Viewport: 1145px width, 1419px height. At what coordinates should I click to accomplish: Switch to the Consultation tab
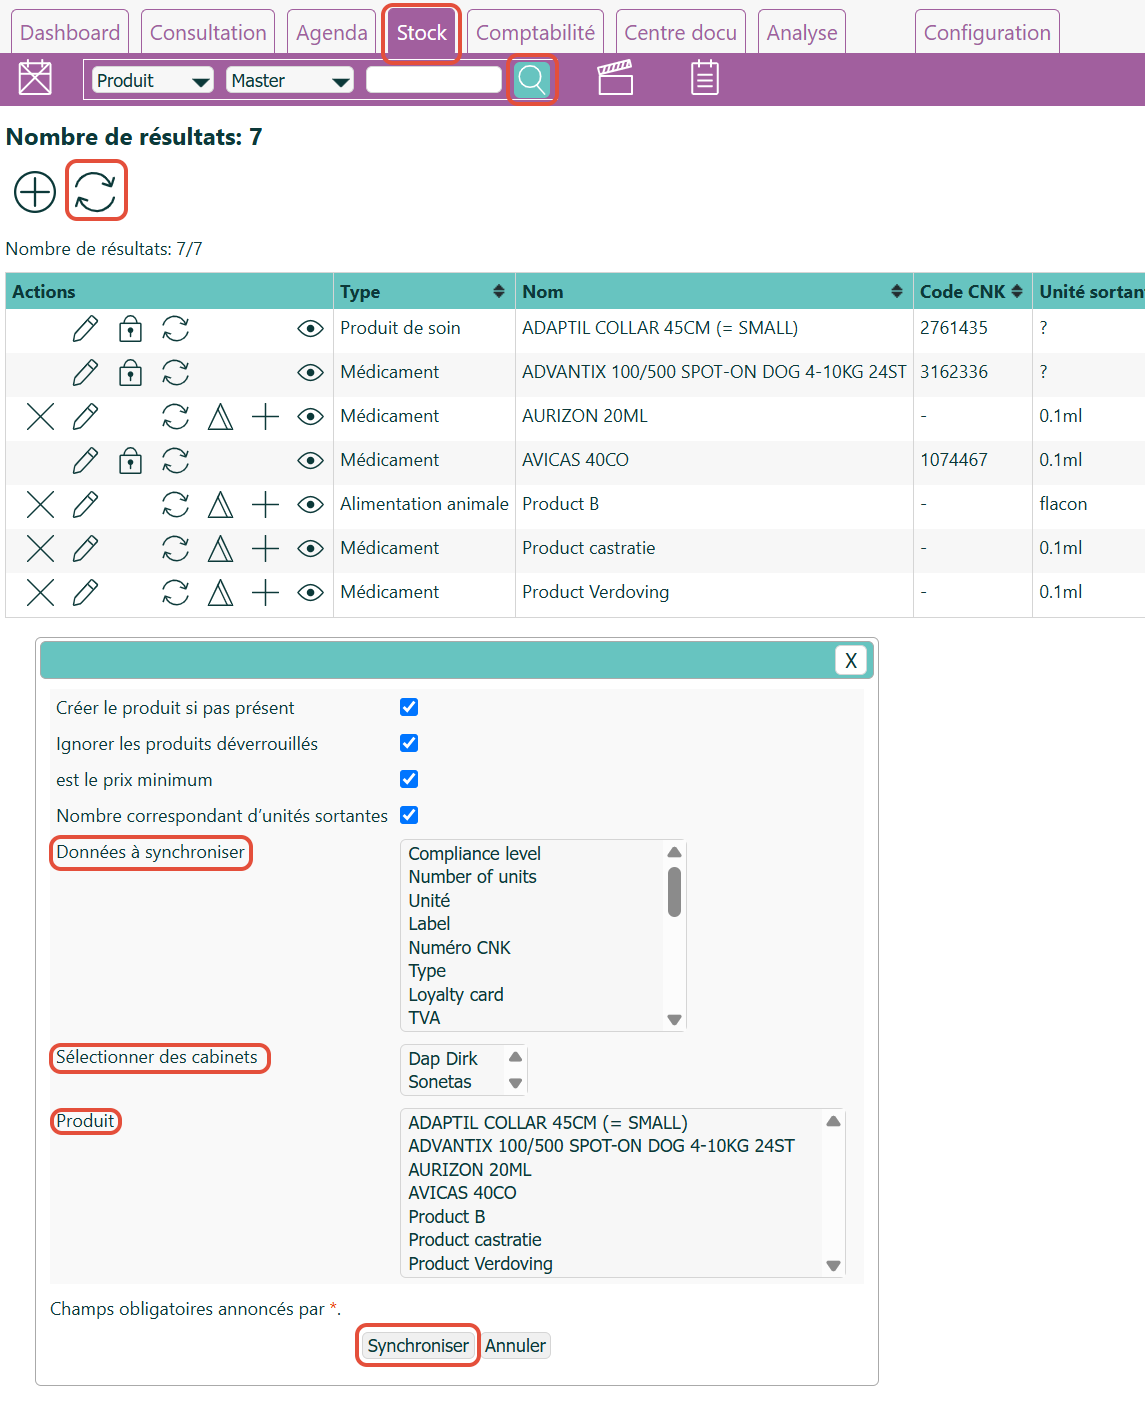tap(208, 33)
